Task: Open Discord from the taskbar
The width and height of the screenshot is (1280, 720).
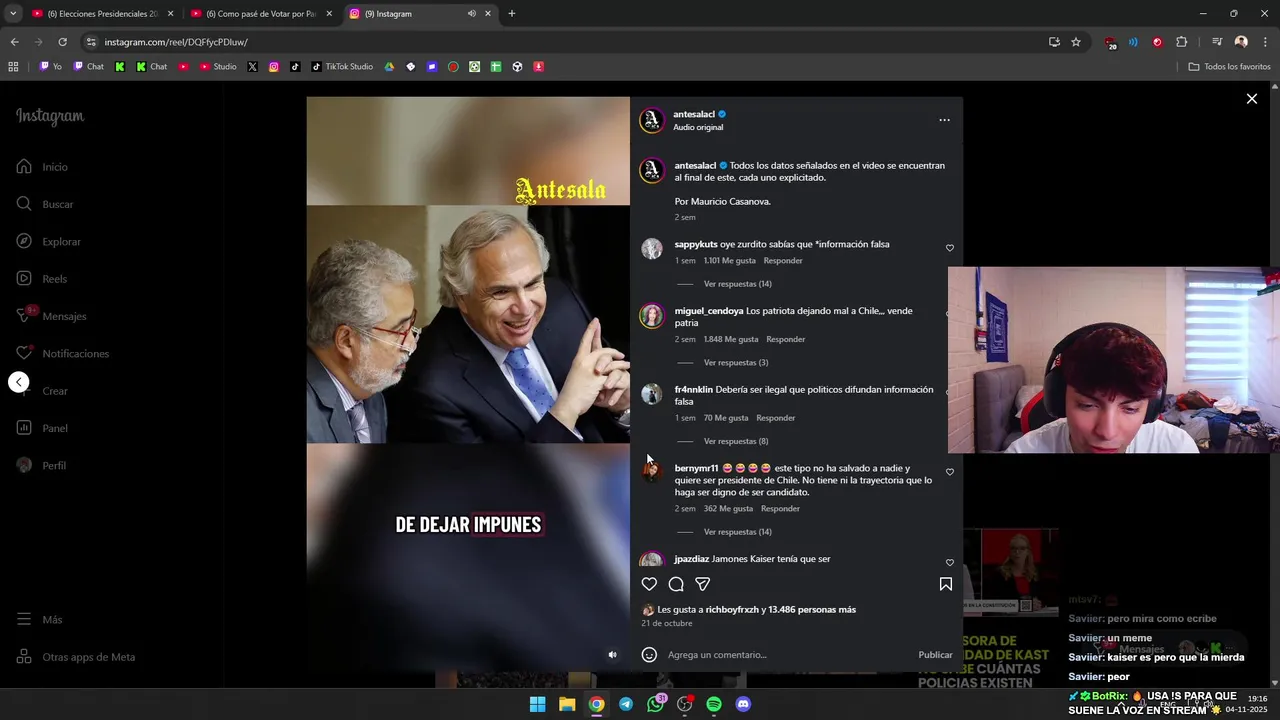Action: pyautogui.click(x=743, y=704)
